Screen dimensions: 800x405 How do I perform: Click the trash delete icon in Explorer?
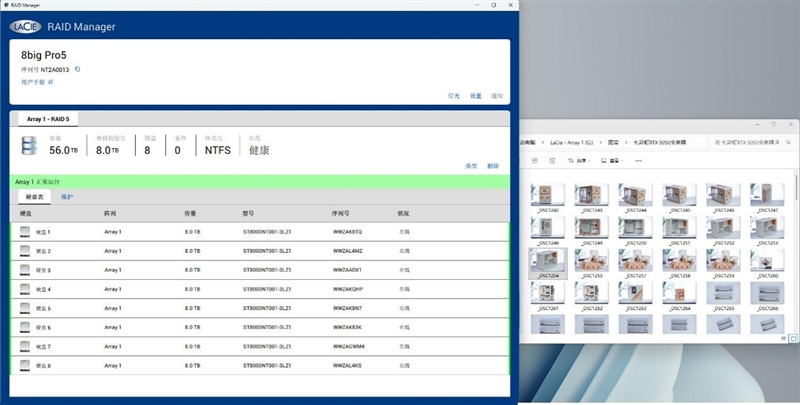(552, 161)
